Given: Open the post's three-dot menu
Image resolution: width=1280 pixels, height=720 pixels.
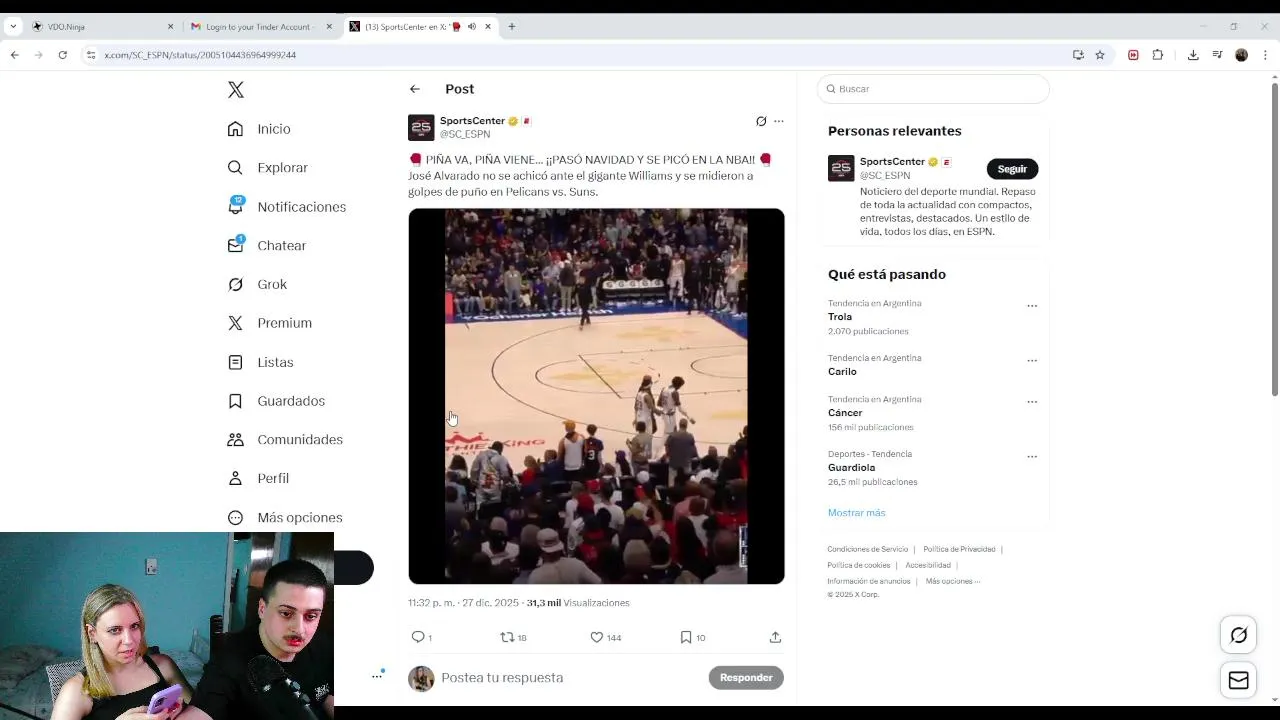Looking at the screenshot, I should [779, 121].
